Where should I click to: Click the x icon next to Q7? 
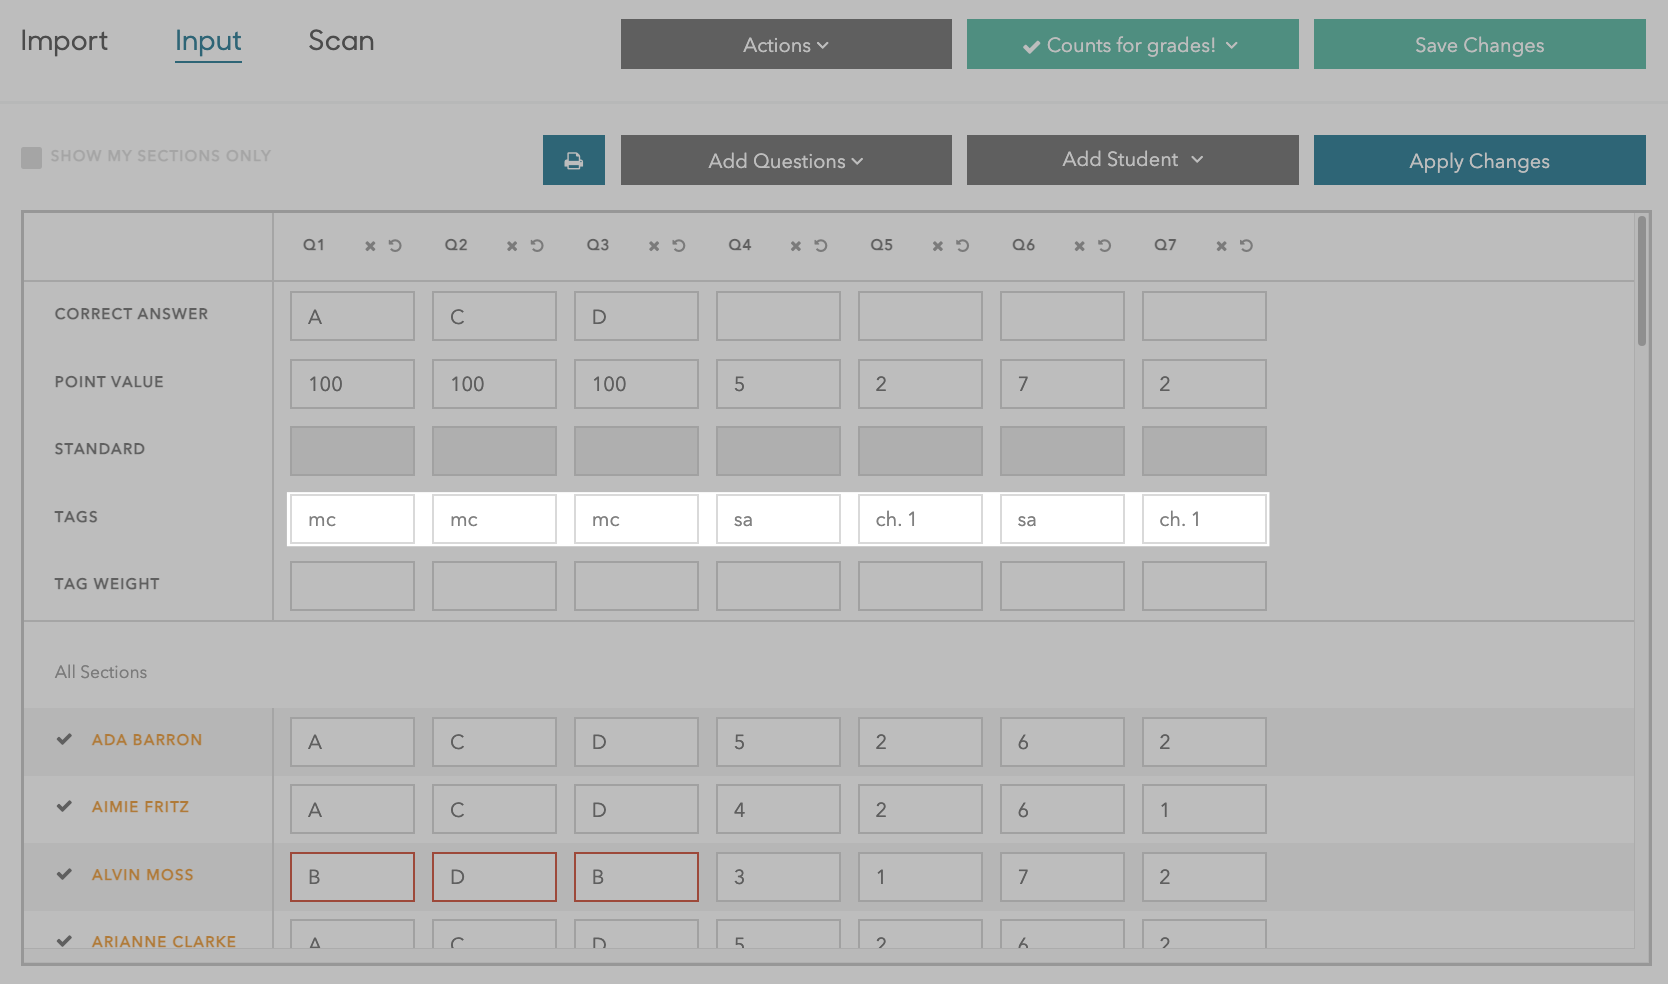[1221, 246]
